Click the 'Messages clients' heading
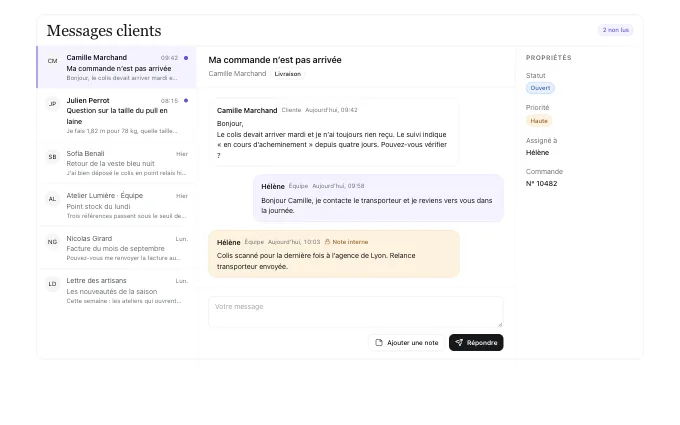The height and width of the screenshot is (425, 680). tap(104, 31)
